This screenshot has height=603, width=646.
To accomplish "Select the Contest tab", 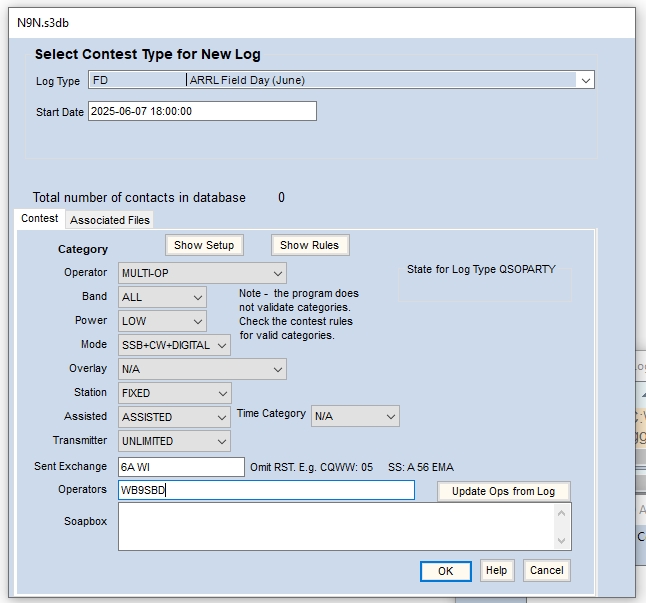I will point(40,218).
